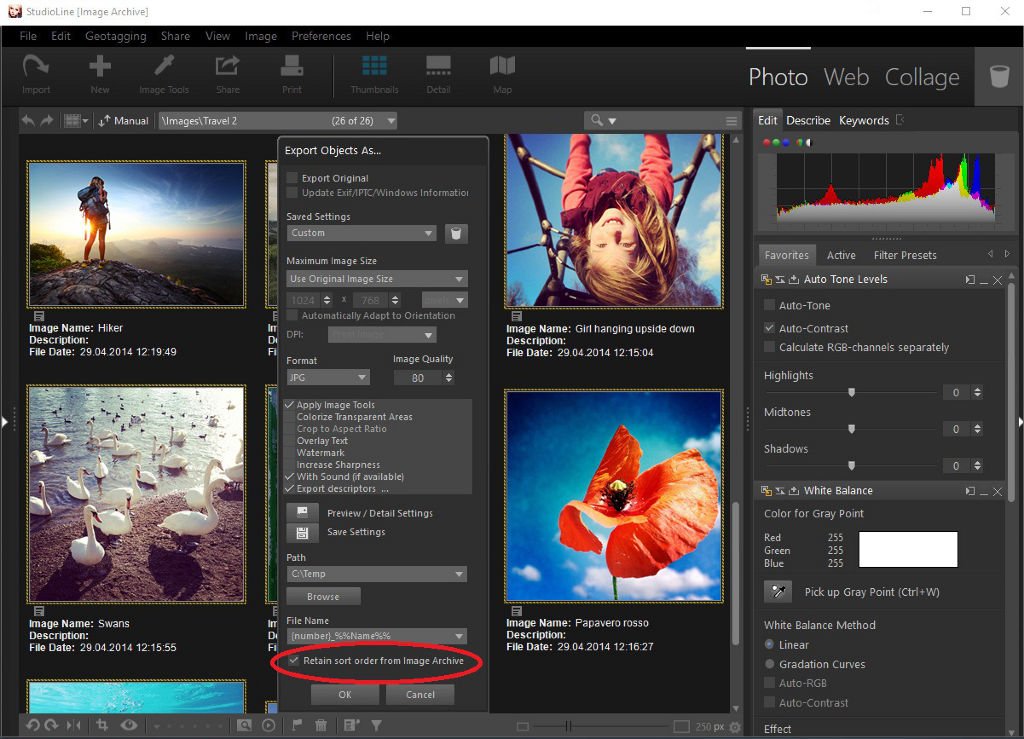Switch to Collage mode
1024x739 pixels.
(921, 77)
